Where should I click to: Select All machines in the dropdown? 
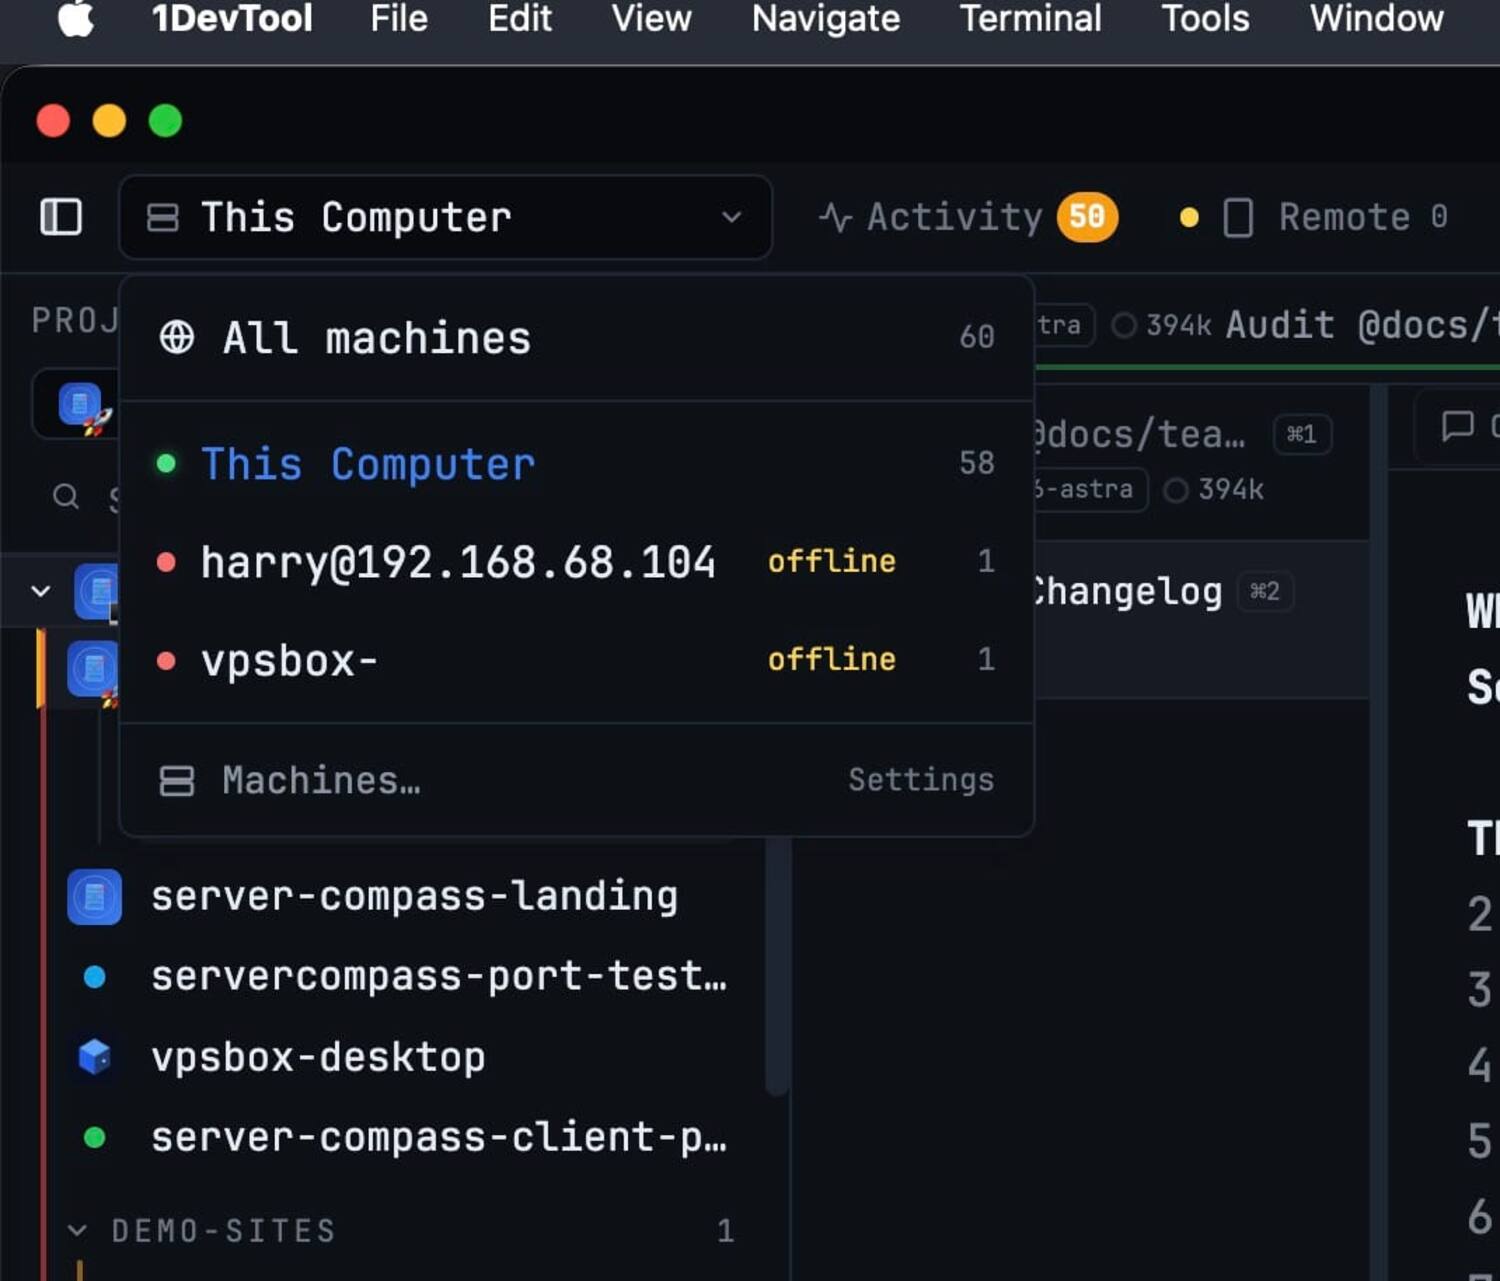576,338
